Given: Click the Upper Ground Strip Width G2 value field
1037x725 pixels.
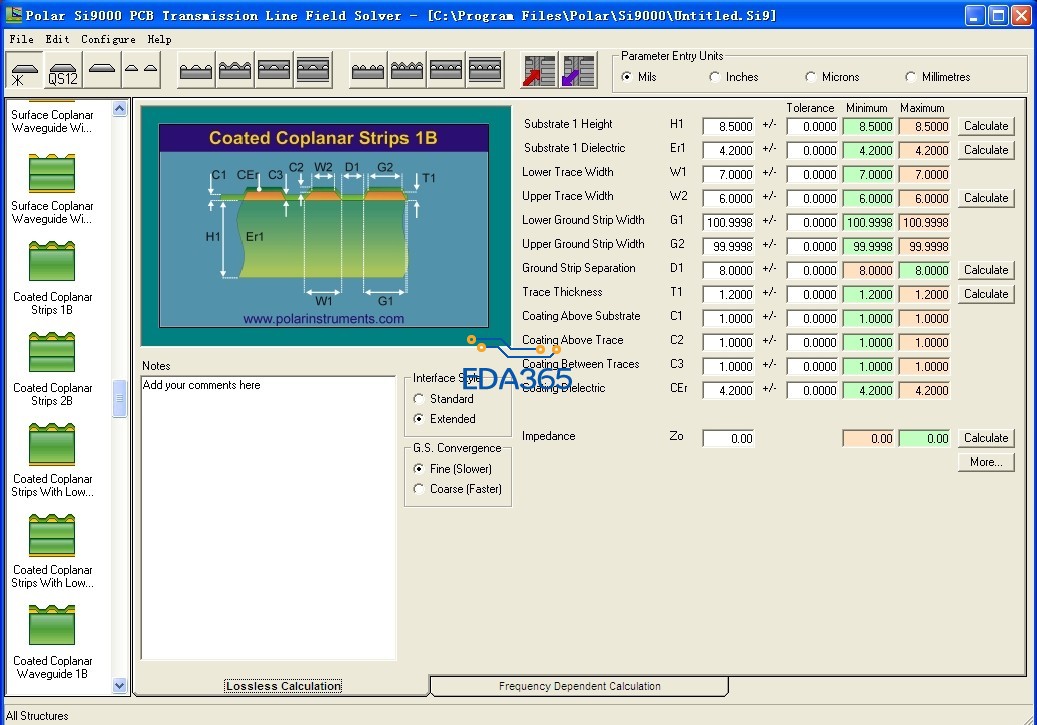Looking at the screenshot, I should pos(728,247).
